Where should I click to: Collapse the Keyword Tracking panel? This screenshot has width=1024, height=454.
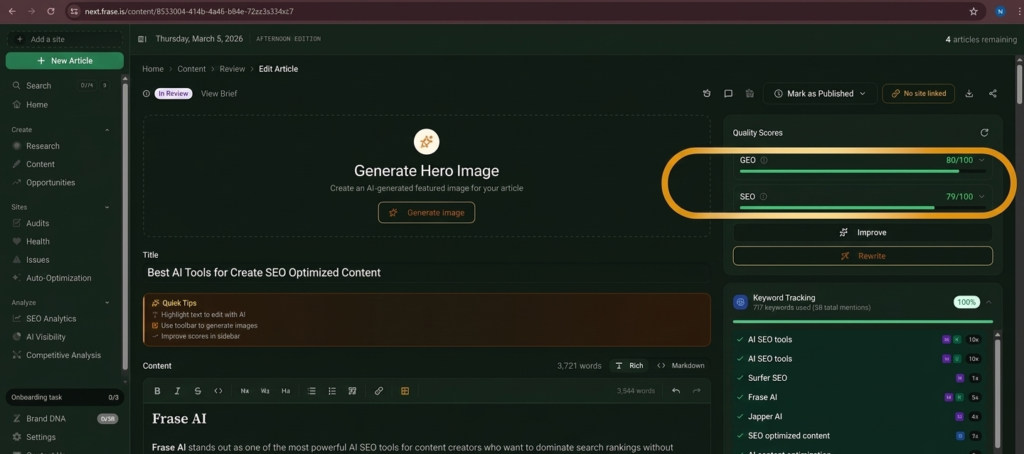[x=989, y=302]
